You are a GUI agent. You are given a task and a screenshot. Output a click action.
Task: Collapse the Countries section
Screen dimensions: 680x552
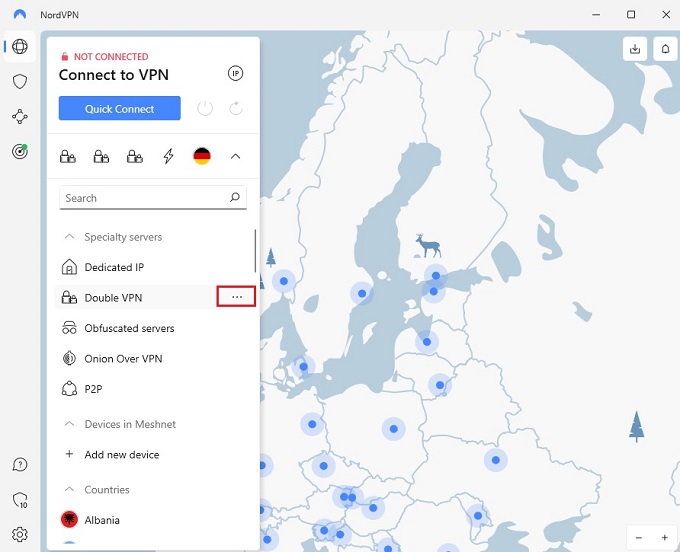point(69,489)
